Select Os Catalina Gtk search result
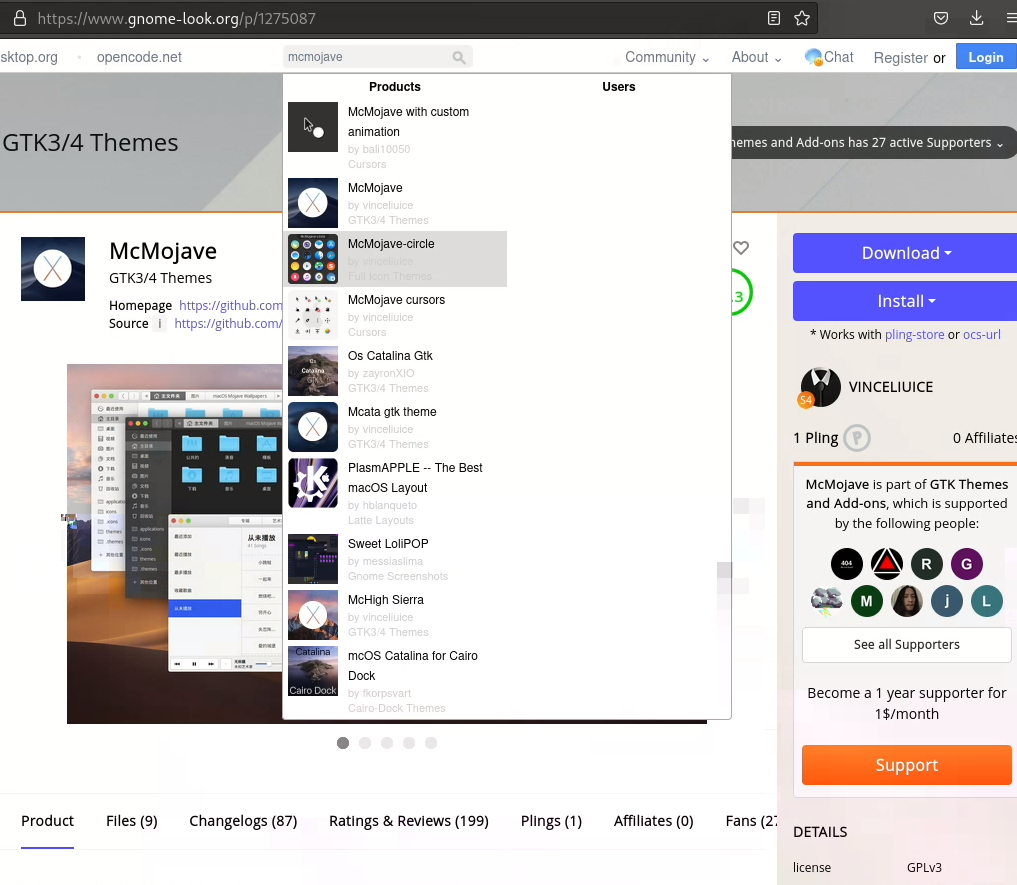Viewport: 1017px width, 885px height. (395, 371)
